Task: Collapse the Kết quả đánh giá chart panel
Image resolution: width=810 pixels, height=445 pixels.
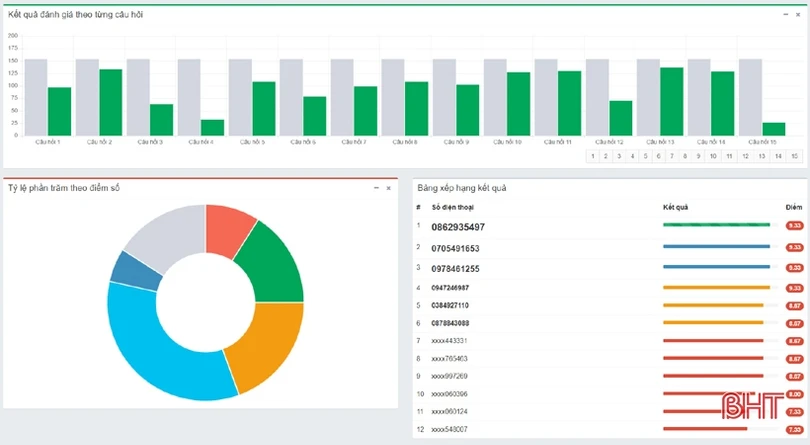Action: point(786,16)
